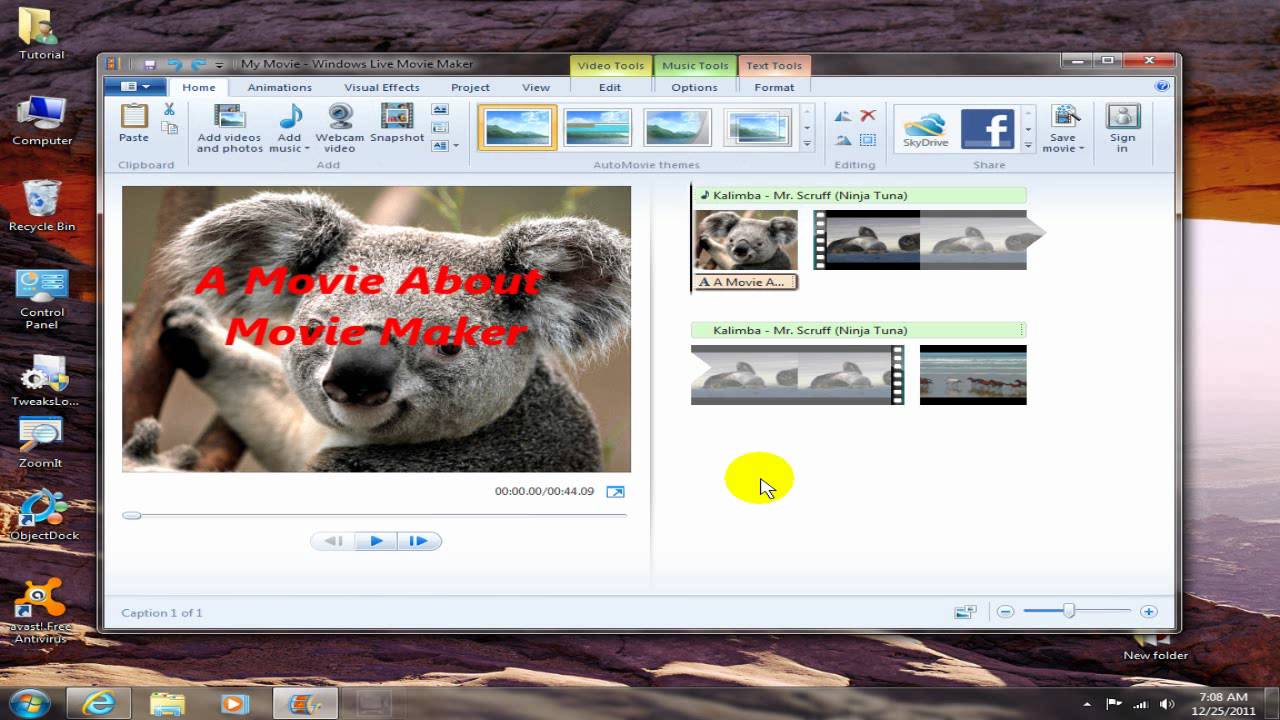This screenshot has width=1280, height=720.
Task: Zoom in the timeline with plus button
Action: pyautogui.click(x=1148, y=612)
